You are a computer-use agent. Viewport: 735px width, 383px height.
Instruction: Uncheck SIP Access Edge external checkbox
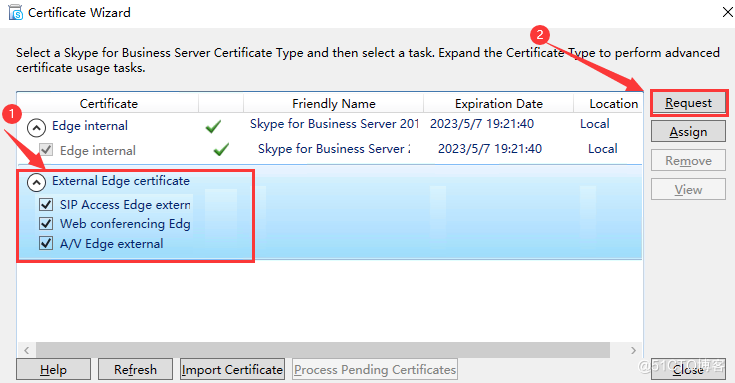pos(45,204)
